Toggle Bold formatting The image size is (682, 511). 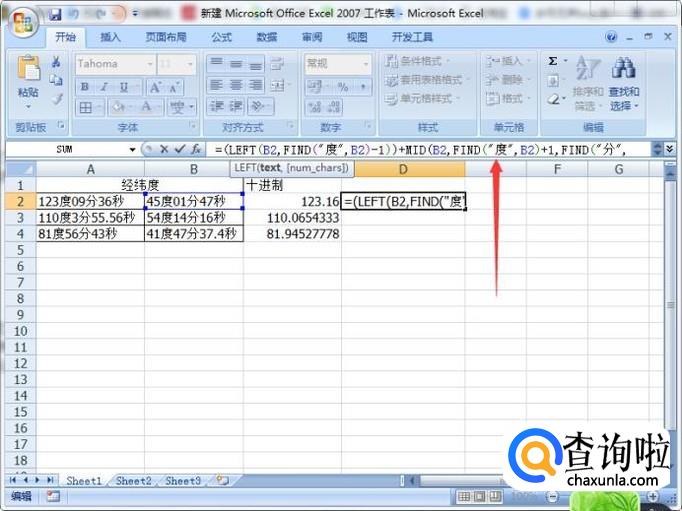[85, 87]
